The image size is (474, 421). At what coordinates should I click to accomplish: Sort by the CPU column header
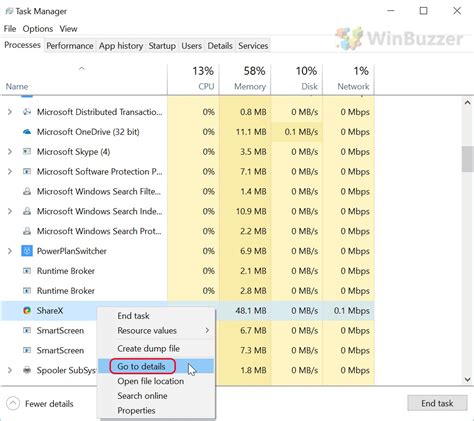pos(193,79)
